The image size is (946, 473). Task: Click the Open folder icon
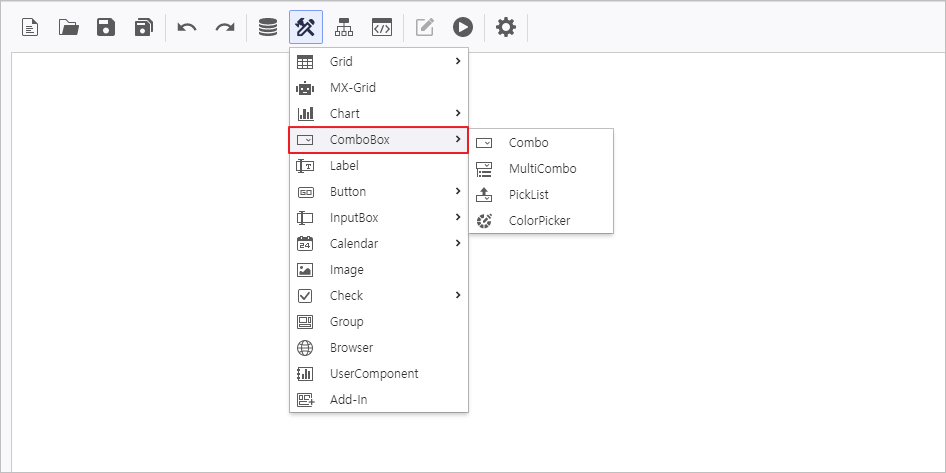click(x=68, y=28)
